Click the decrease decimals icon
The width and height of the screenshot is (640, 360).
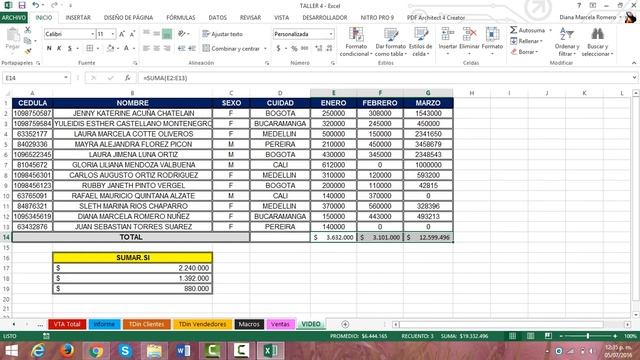(x=329, y=48)
